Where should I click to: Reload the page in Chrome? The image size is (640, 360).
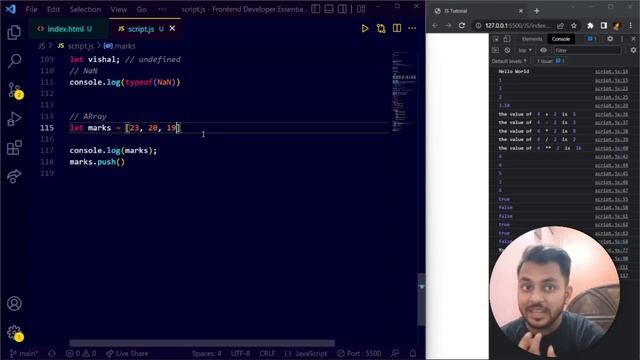pos(462,25)
